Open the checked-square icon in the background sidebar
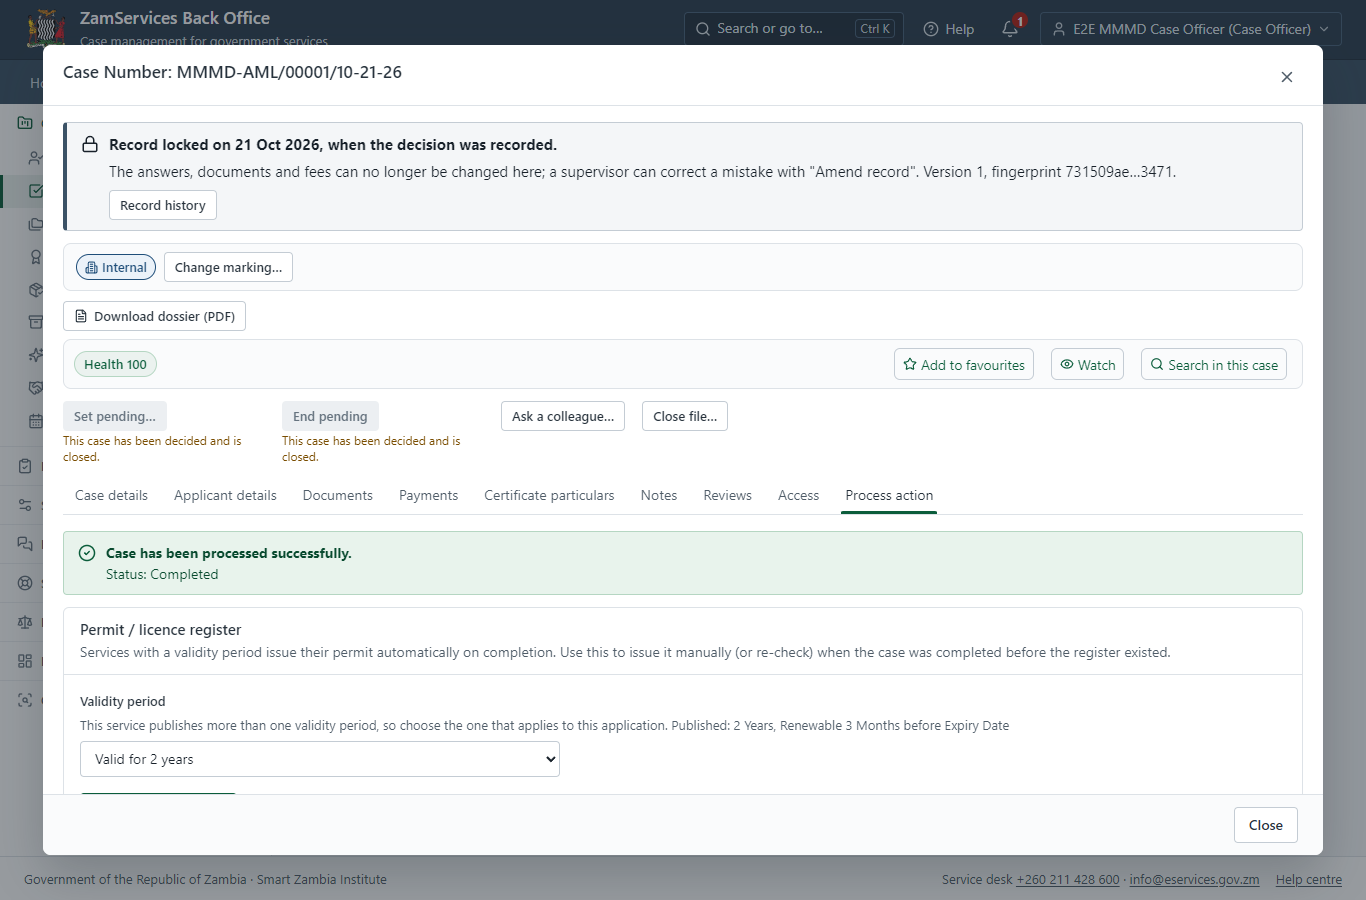Viewport: 1366px width, 900px height. 35,191
